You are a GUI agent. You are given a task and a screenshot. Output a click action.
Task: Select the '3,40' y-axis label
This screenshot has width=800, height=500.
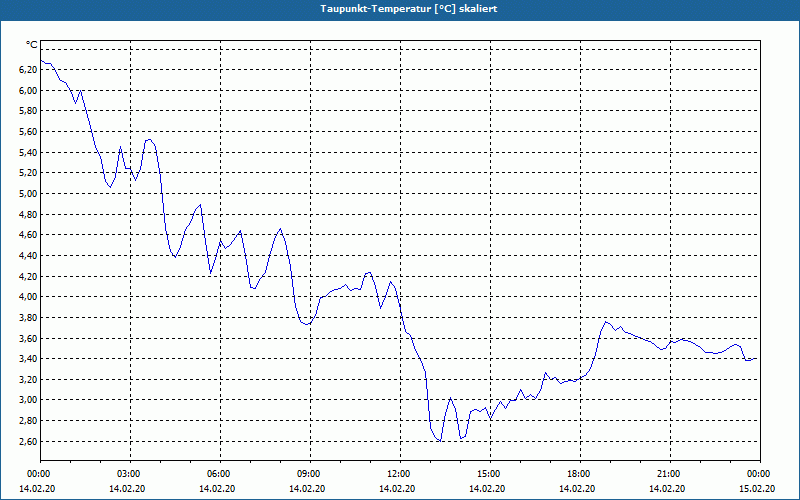tap(29, 359)
